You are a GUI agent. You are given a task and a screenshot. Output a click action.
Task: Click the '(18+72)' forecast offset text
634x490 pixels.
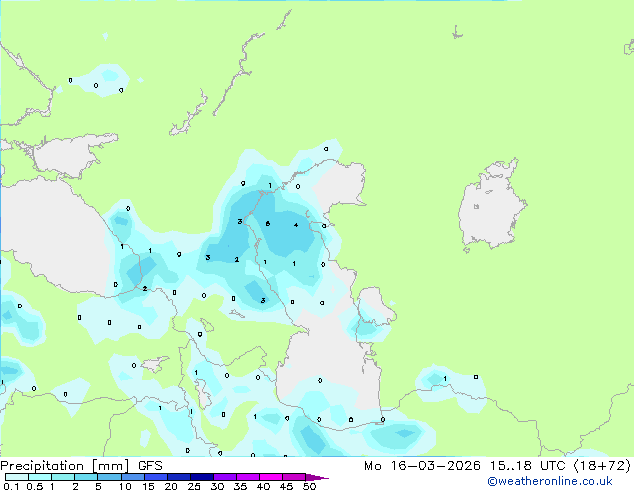602,466
